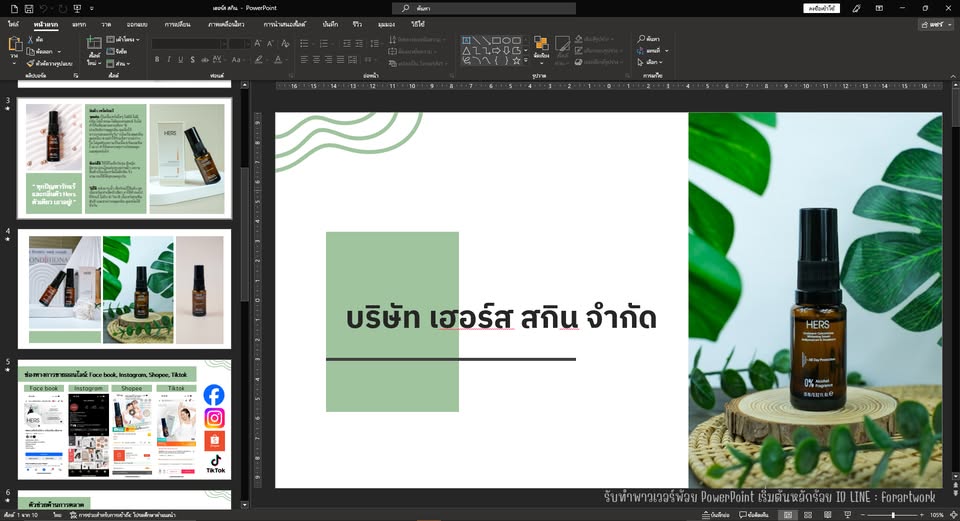The image size is (960, 521).
Task: Click the pen icon in the title bar
Action: [x=857, y=9]
